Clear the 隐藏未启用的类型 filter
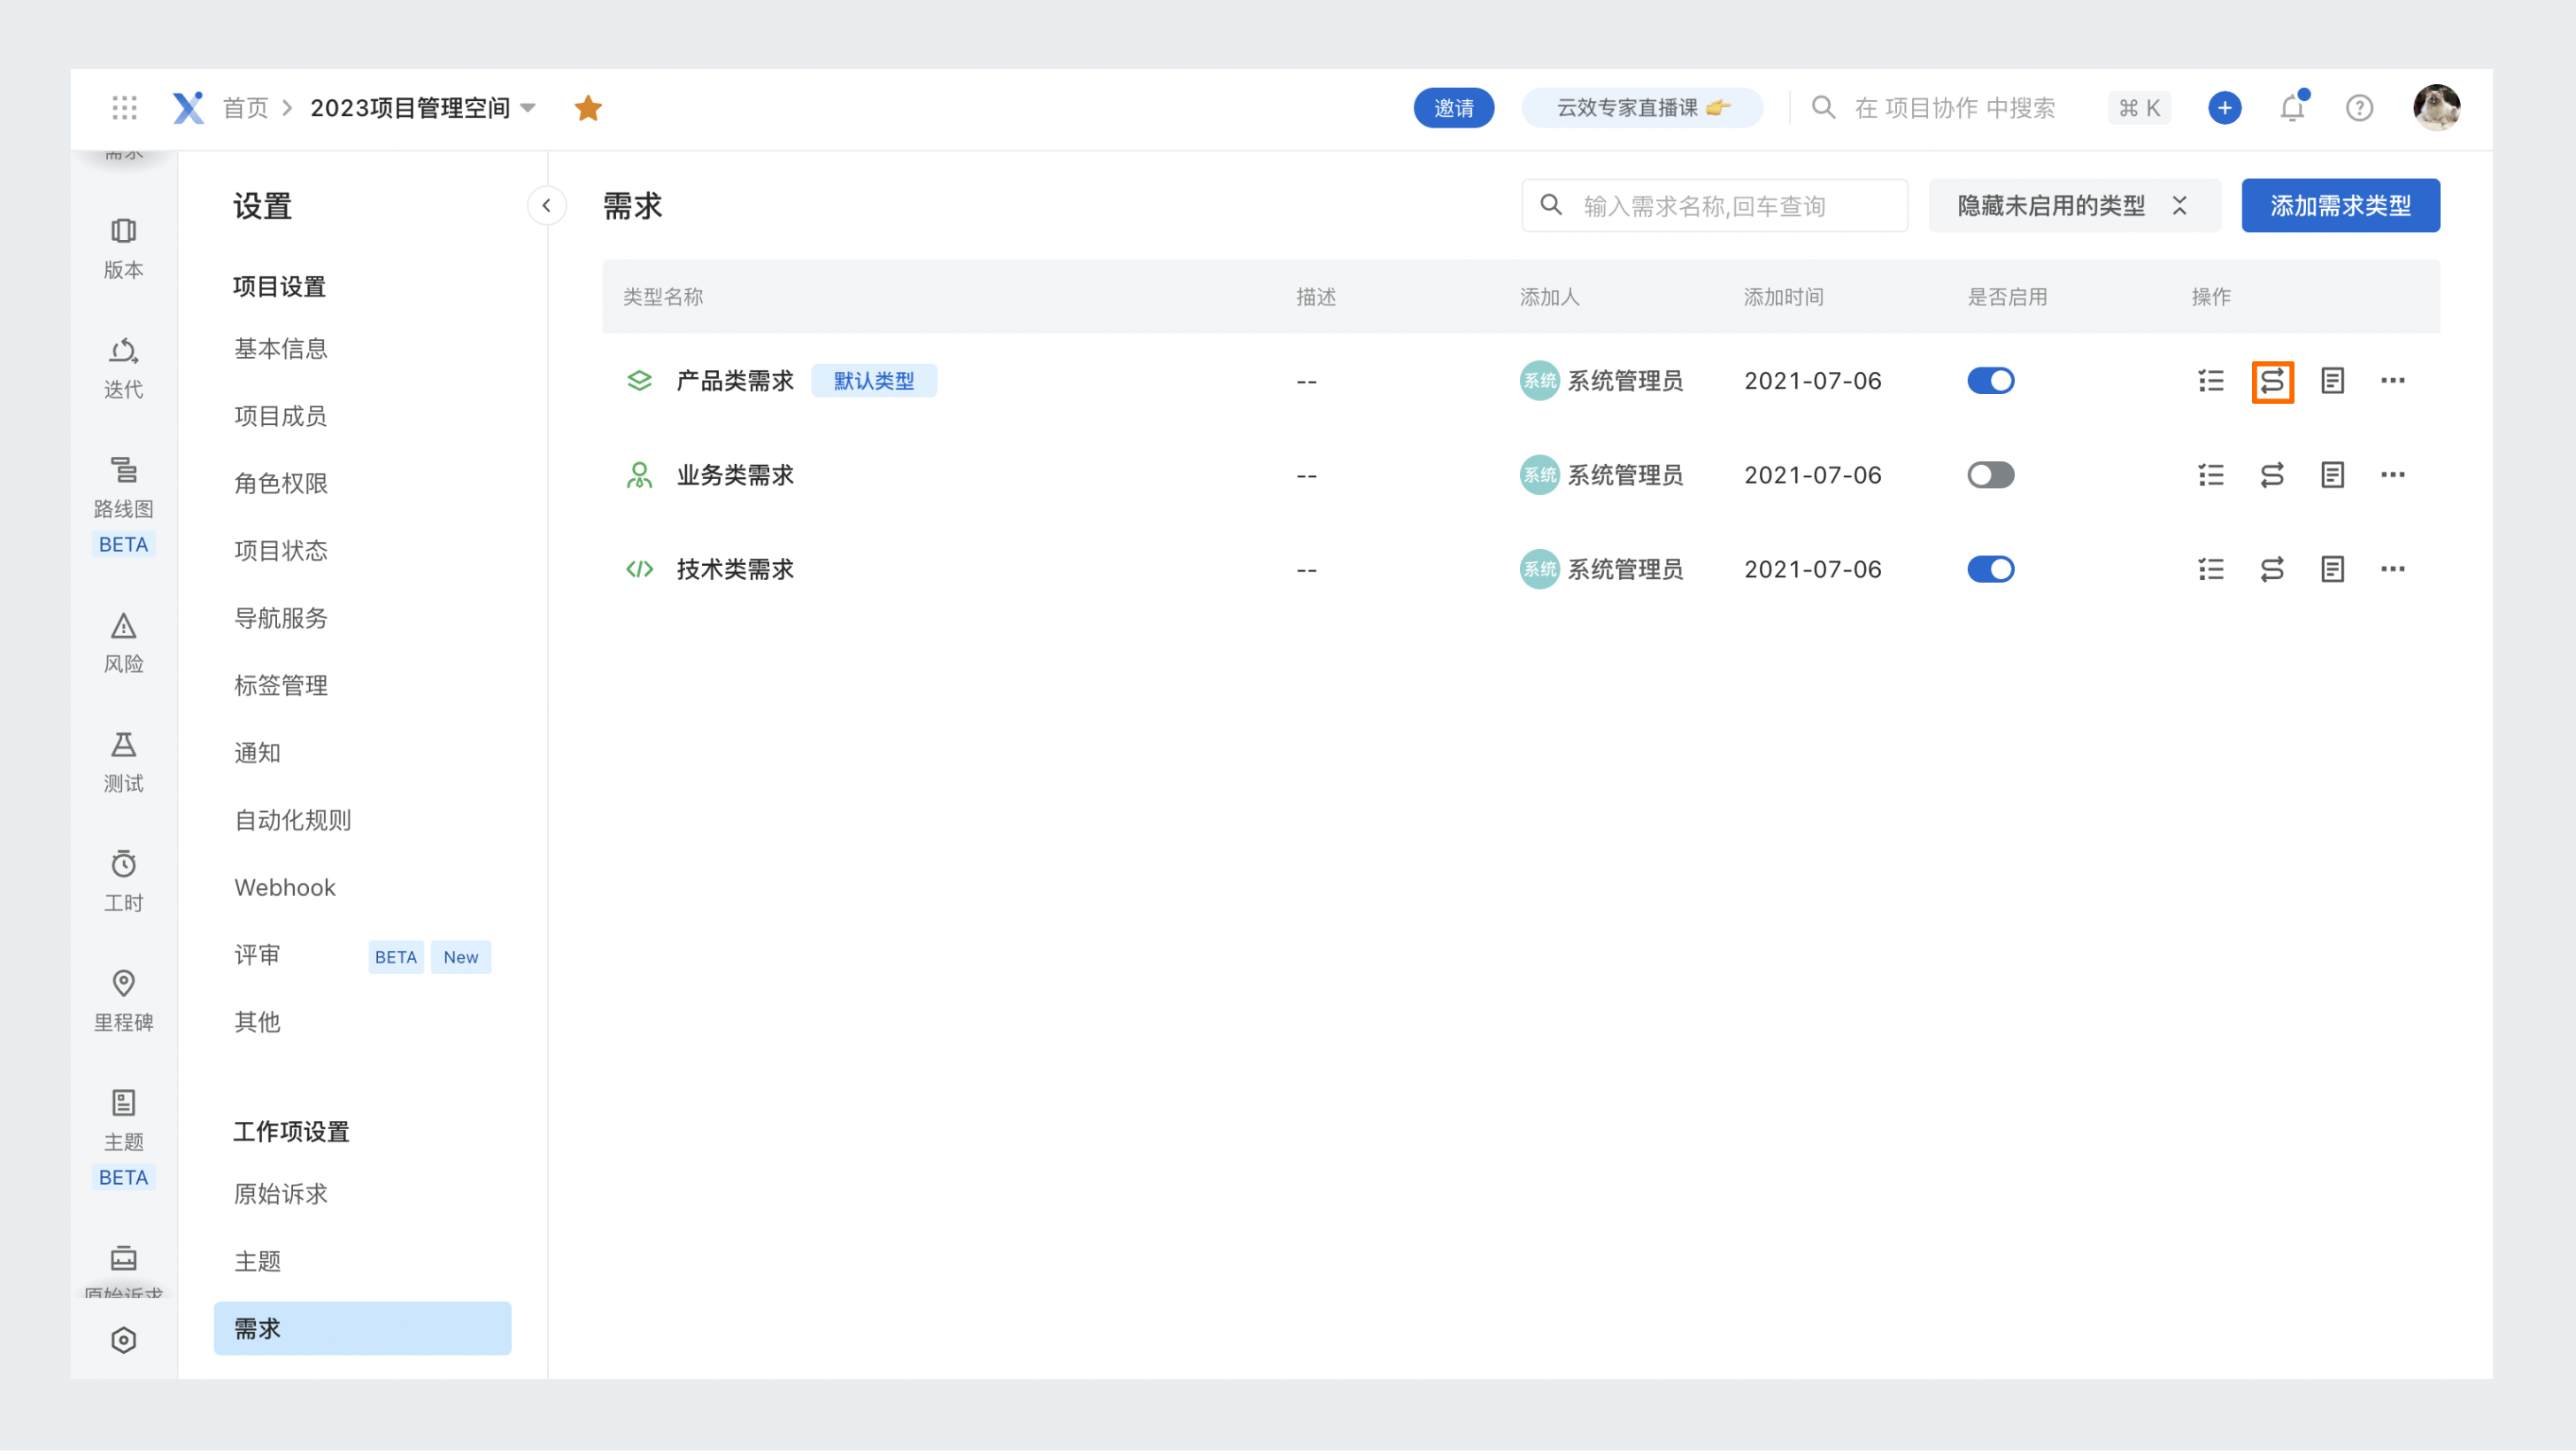The width and height of the screenshot is (2576, 1454). pyautogui.click(x=2179, y=206)
